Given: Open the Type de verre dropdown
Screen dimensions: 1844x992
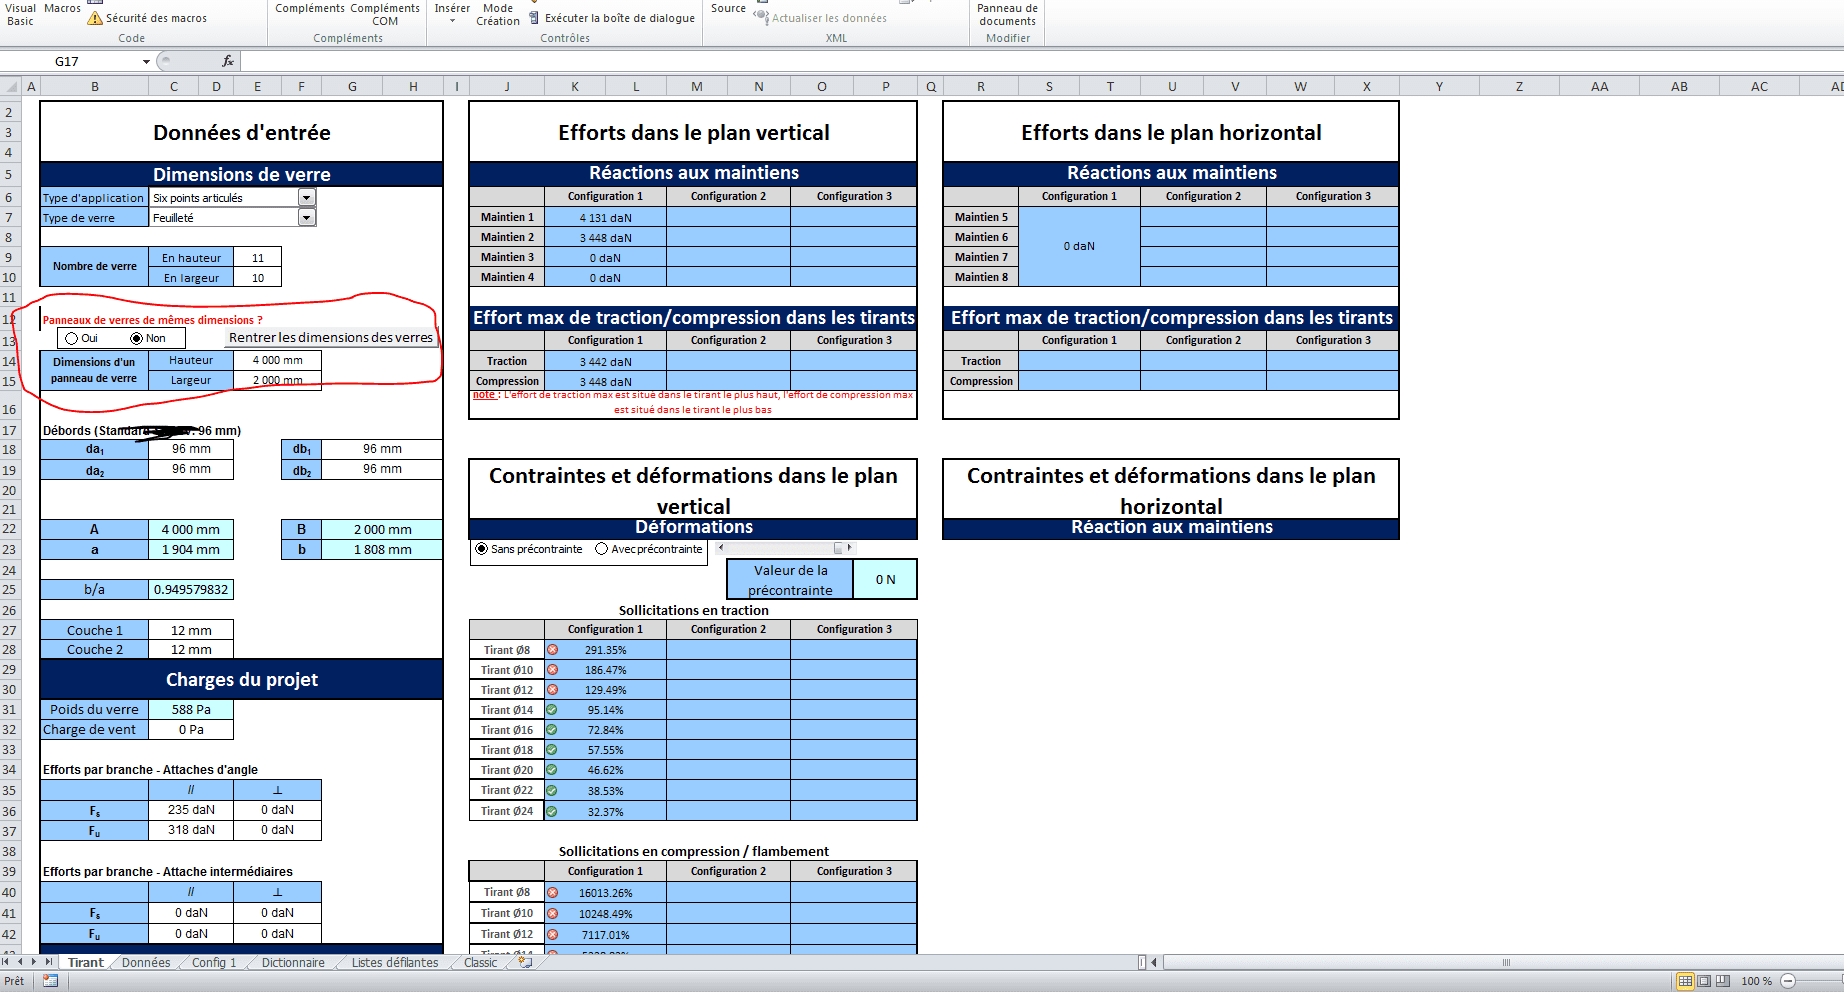Looking at the screenshot, I should [x=307, y=217].
